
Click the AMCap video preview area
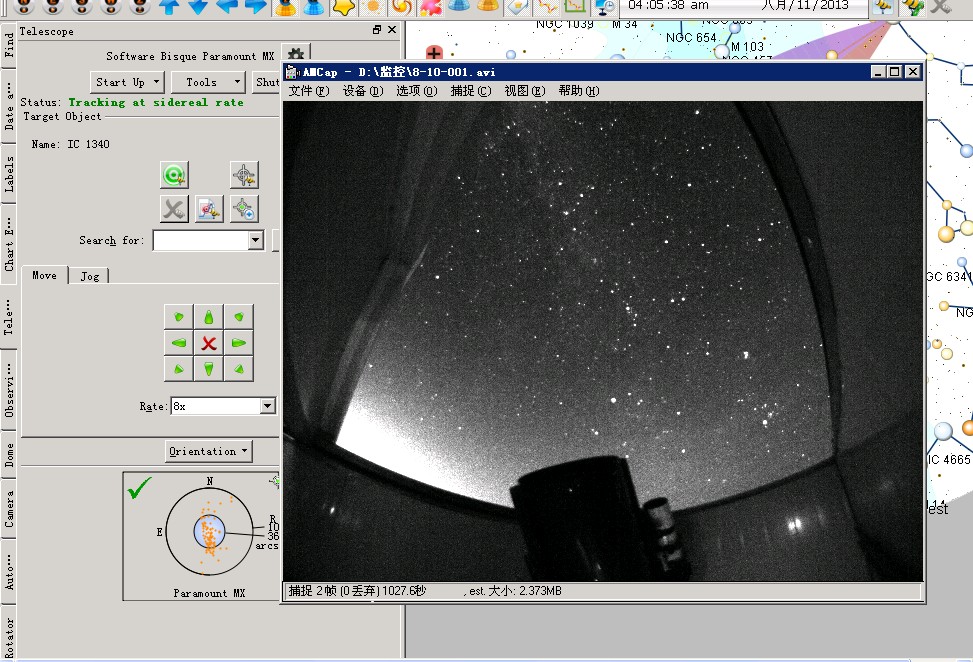603,341
